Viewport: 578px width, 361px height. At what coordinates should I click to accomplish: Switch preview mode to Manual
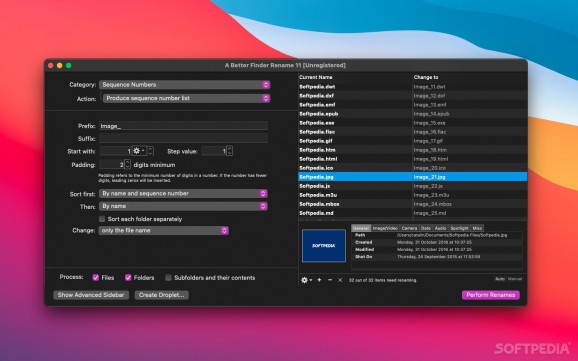515,279
